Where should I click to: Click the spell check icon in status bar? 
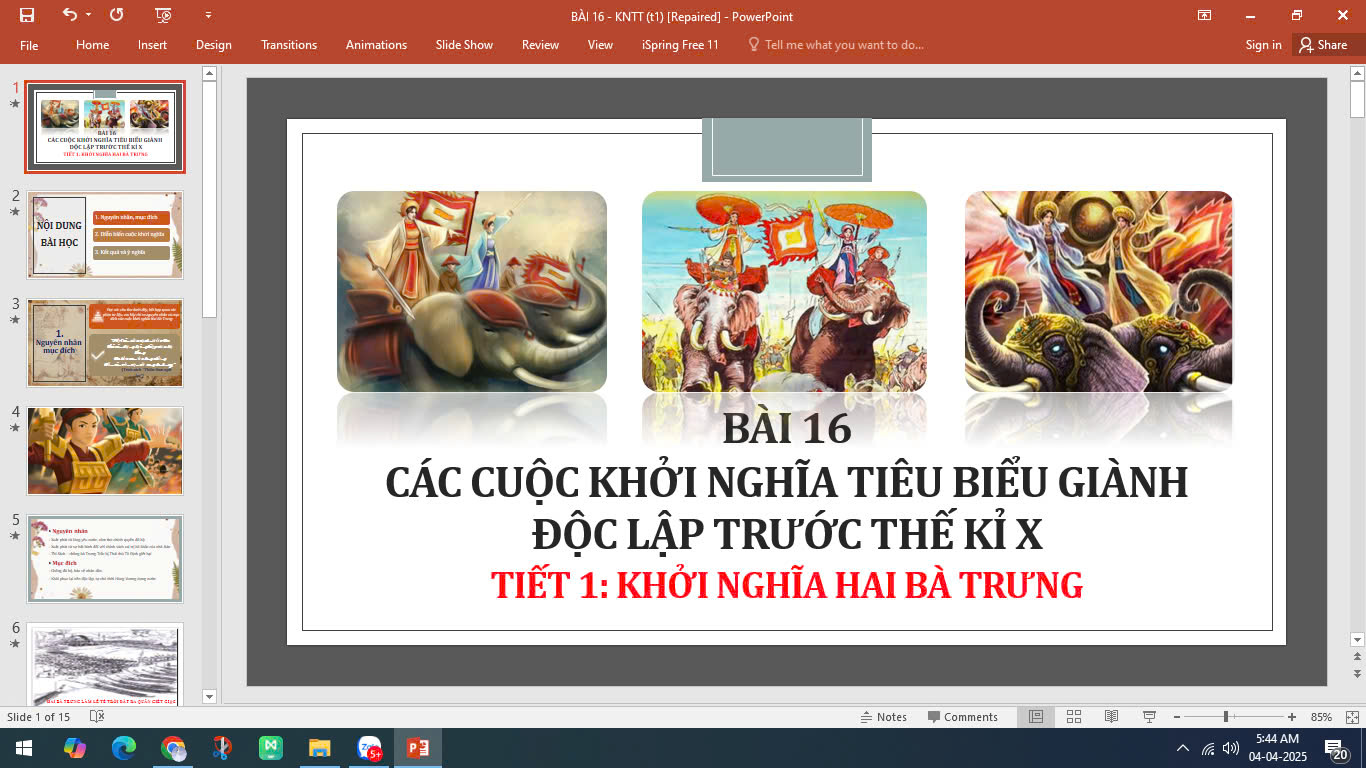click(x=97, y=717)
